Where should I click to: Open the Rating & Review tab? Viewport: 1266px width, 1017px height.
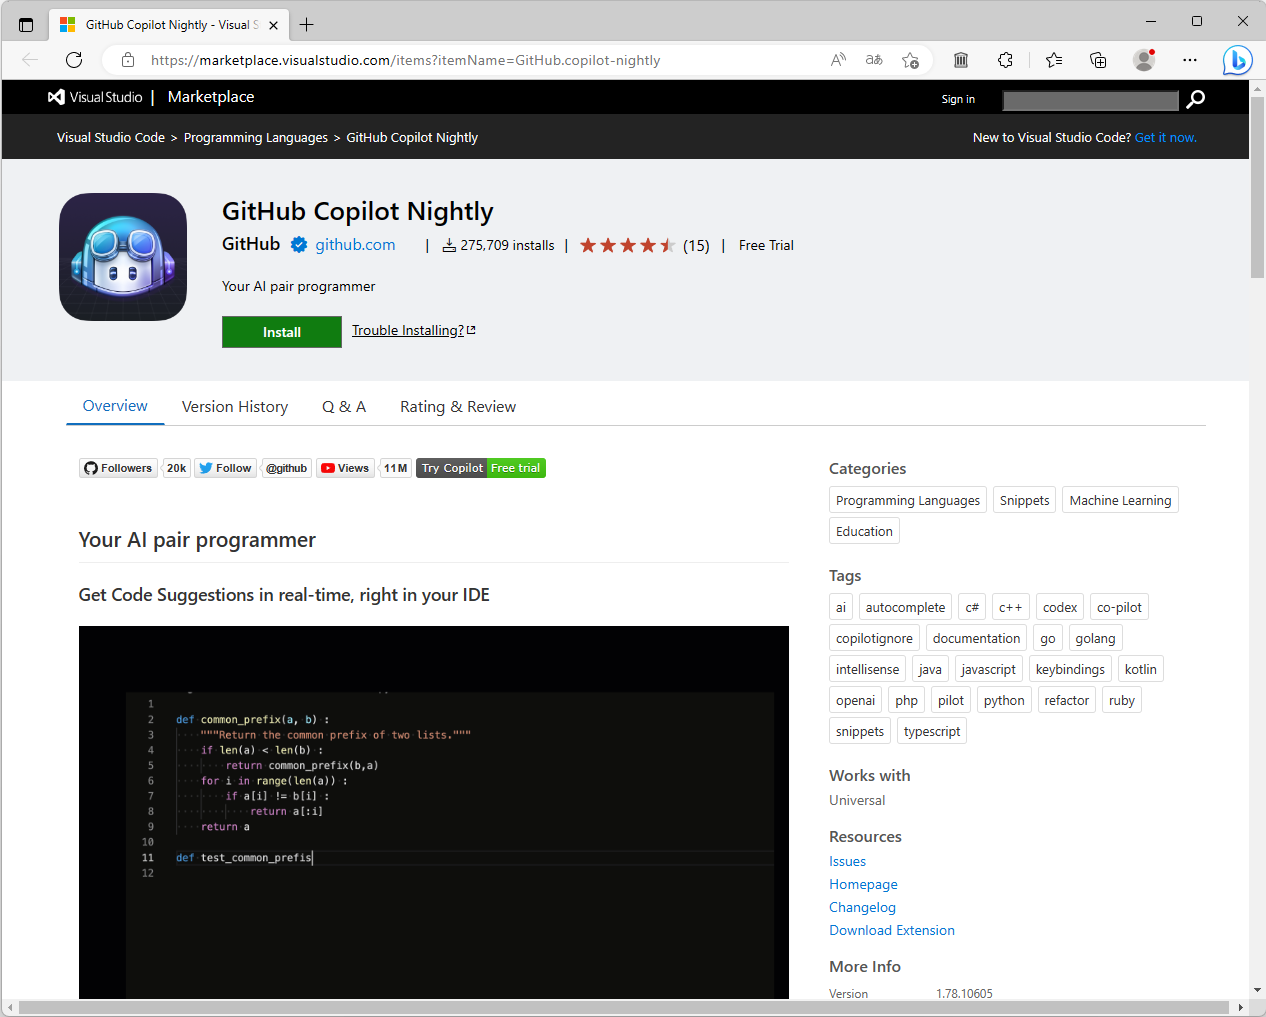(x=457, y=406)
